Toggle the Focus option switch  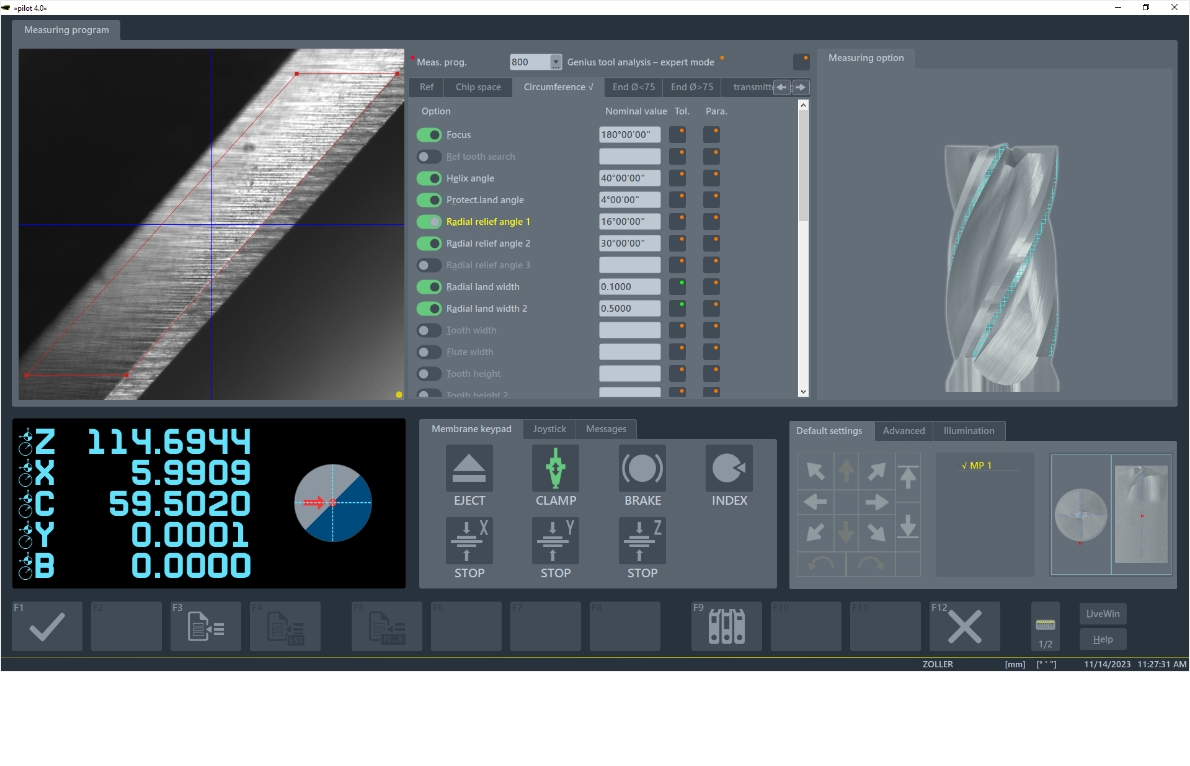click(x=429, y=135)
